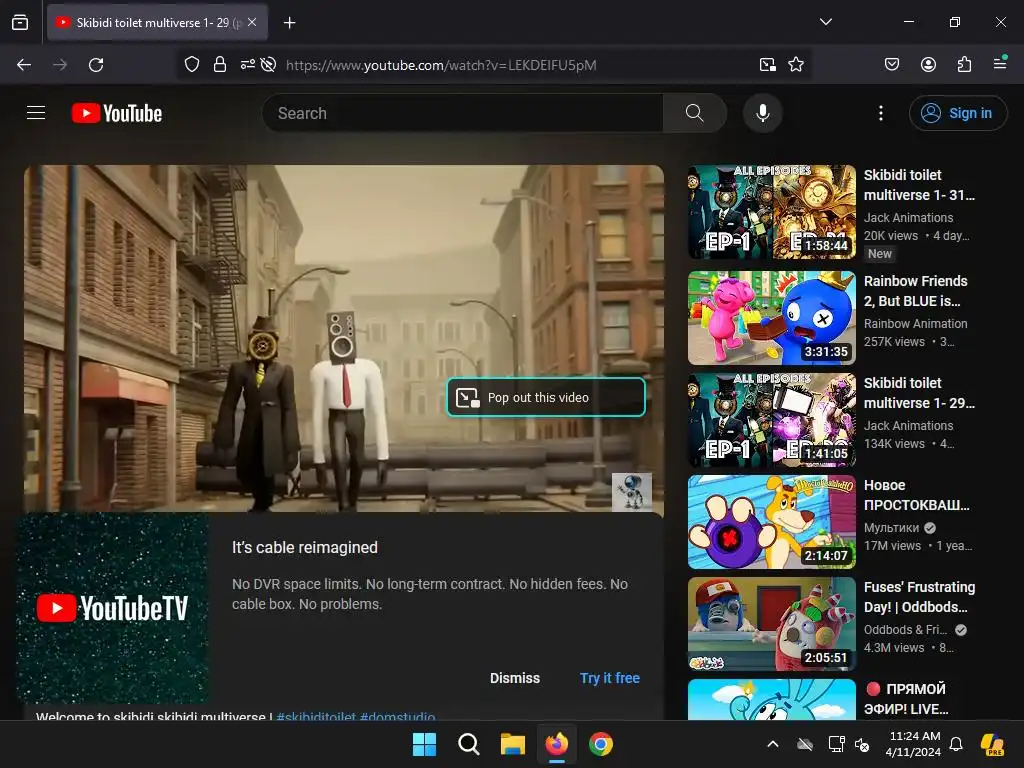Click the Мультики channel name
Viewport: 1024px width, 768px height.
click(891, 528)
